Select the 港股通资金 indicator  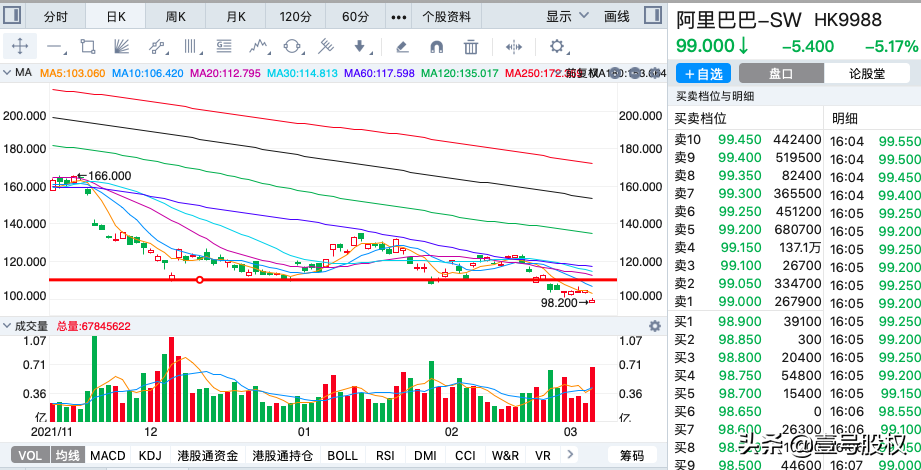pyautogui.click(x=208, y=455)
